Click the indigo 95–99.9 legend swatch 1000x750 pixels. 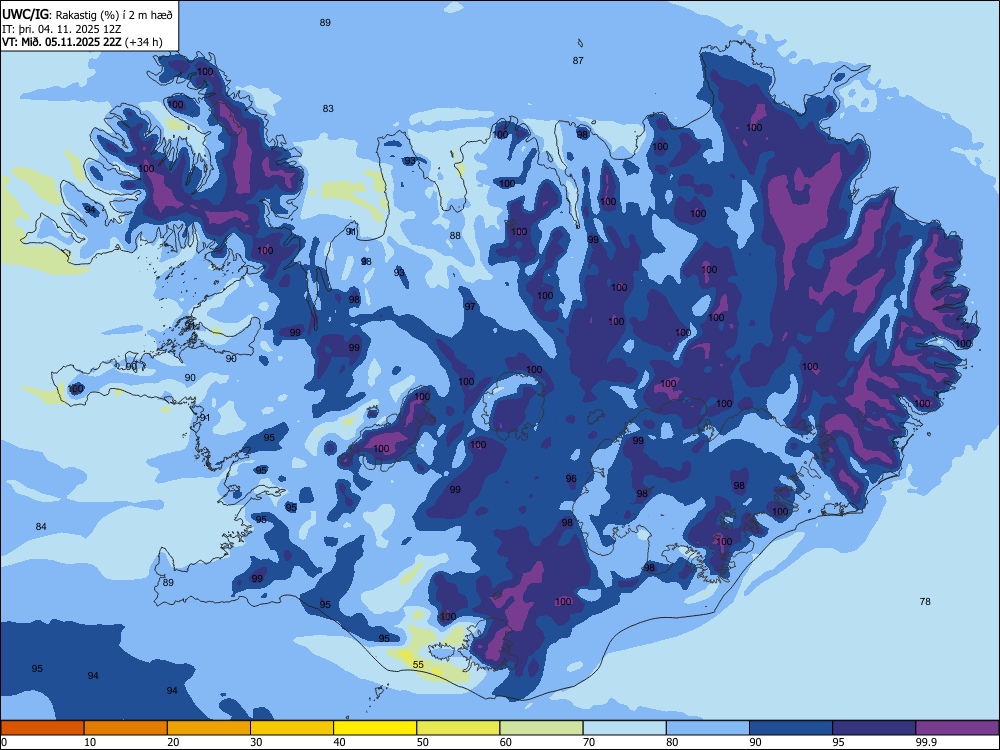pyautogui.click(x=874, y=728)
